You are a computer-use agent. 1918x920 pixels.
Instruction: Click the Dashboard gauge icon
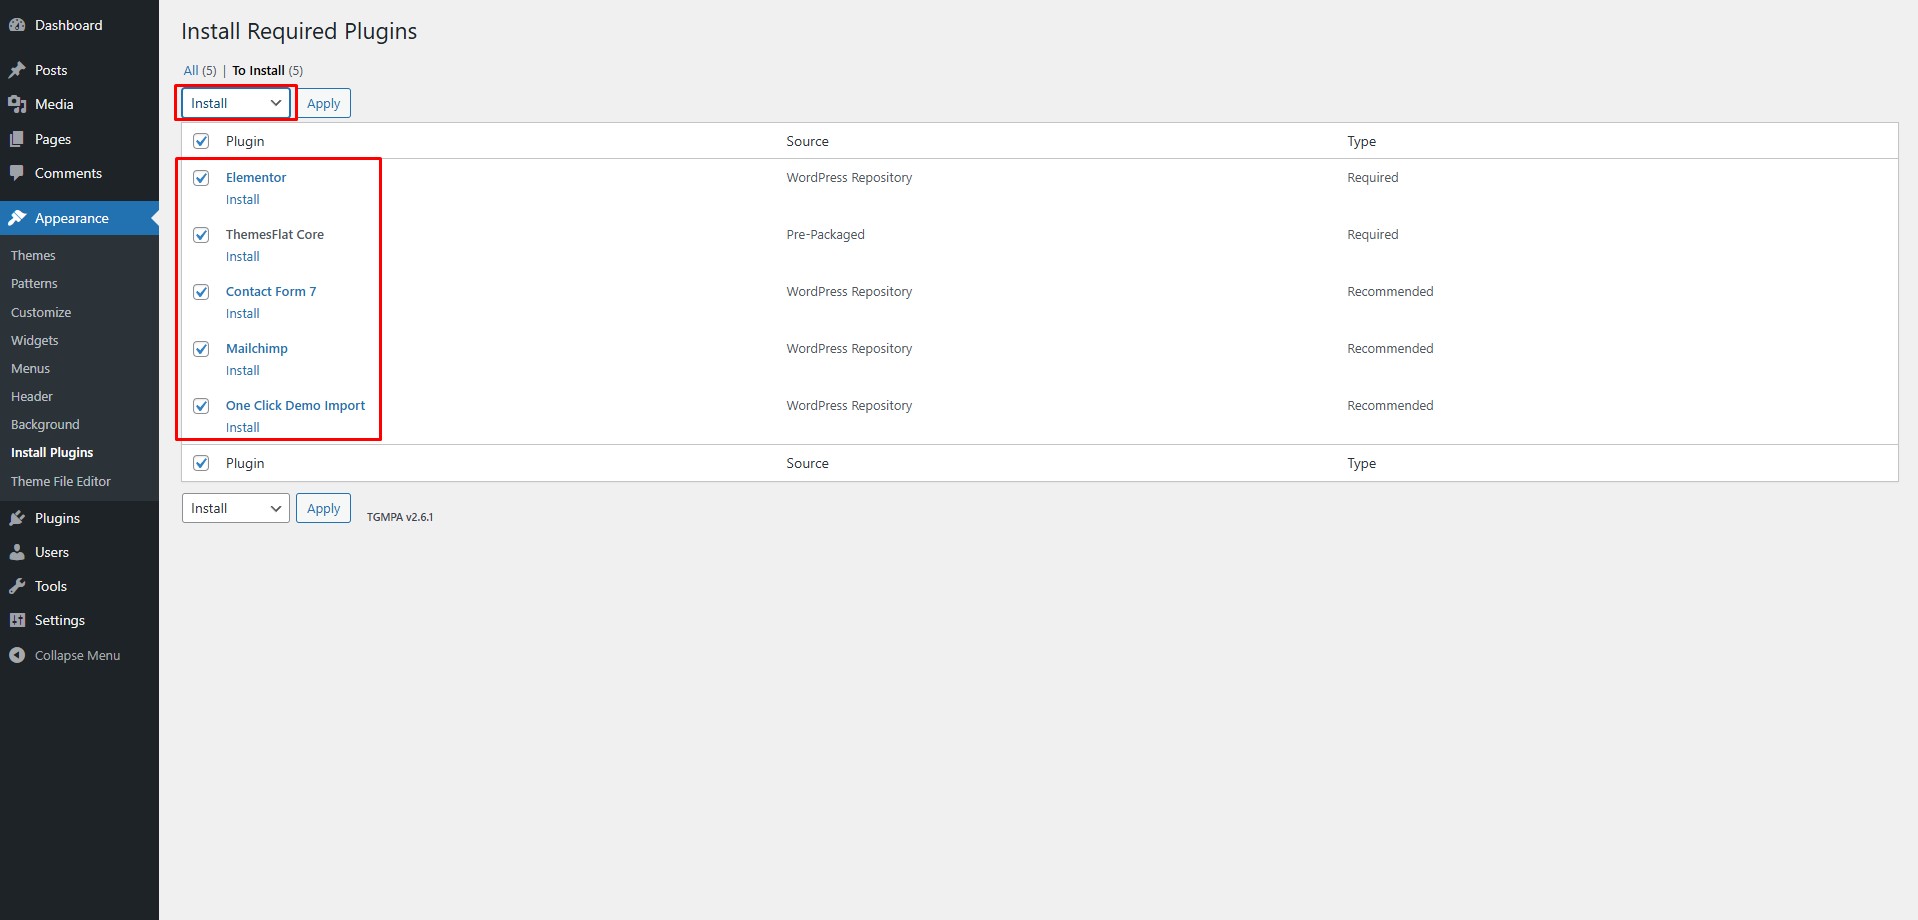pos(17,25)
